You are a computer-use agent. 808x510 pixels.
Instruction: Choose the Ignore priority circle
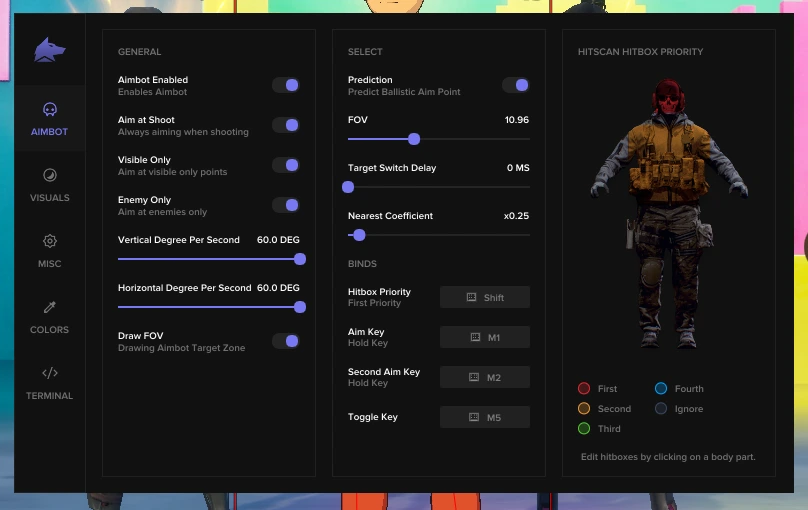coord(661,408)
